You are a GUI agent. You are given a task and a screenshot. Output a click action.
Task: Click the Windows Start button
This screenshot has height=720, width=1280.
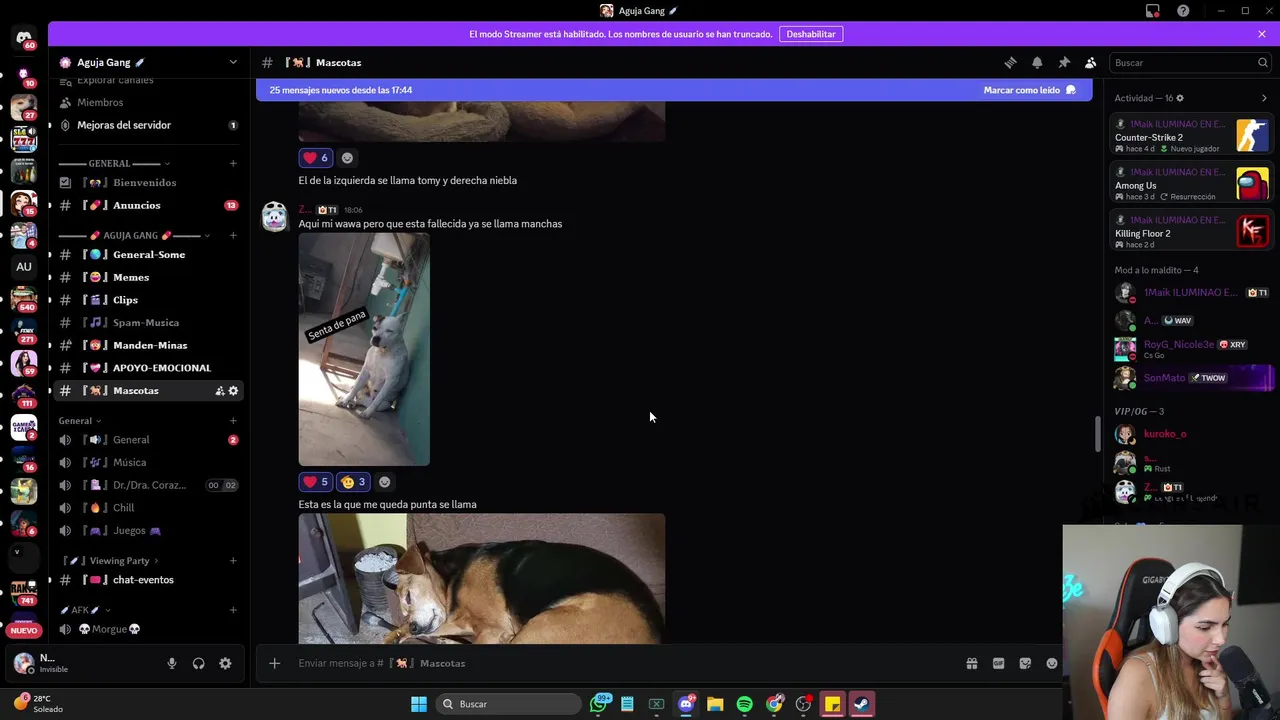pyautogui.click(x=419, y=704)
